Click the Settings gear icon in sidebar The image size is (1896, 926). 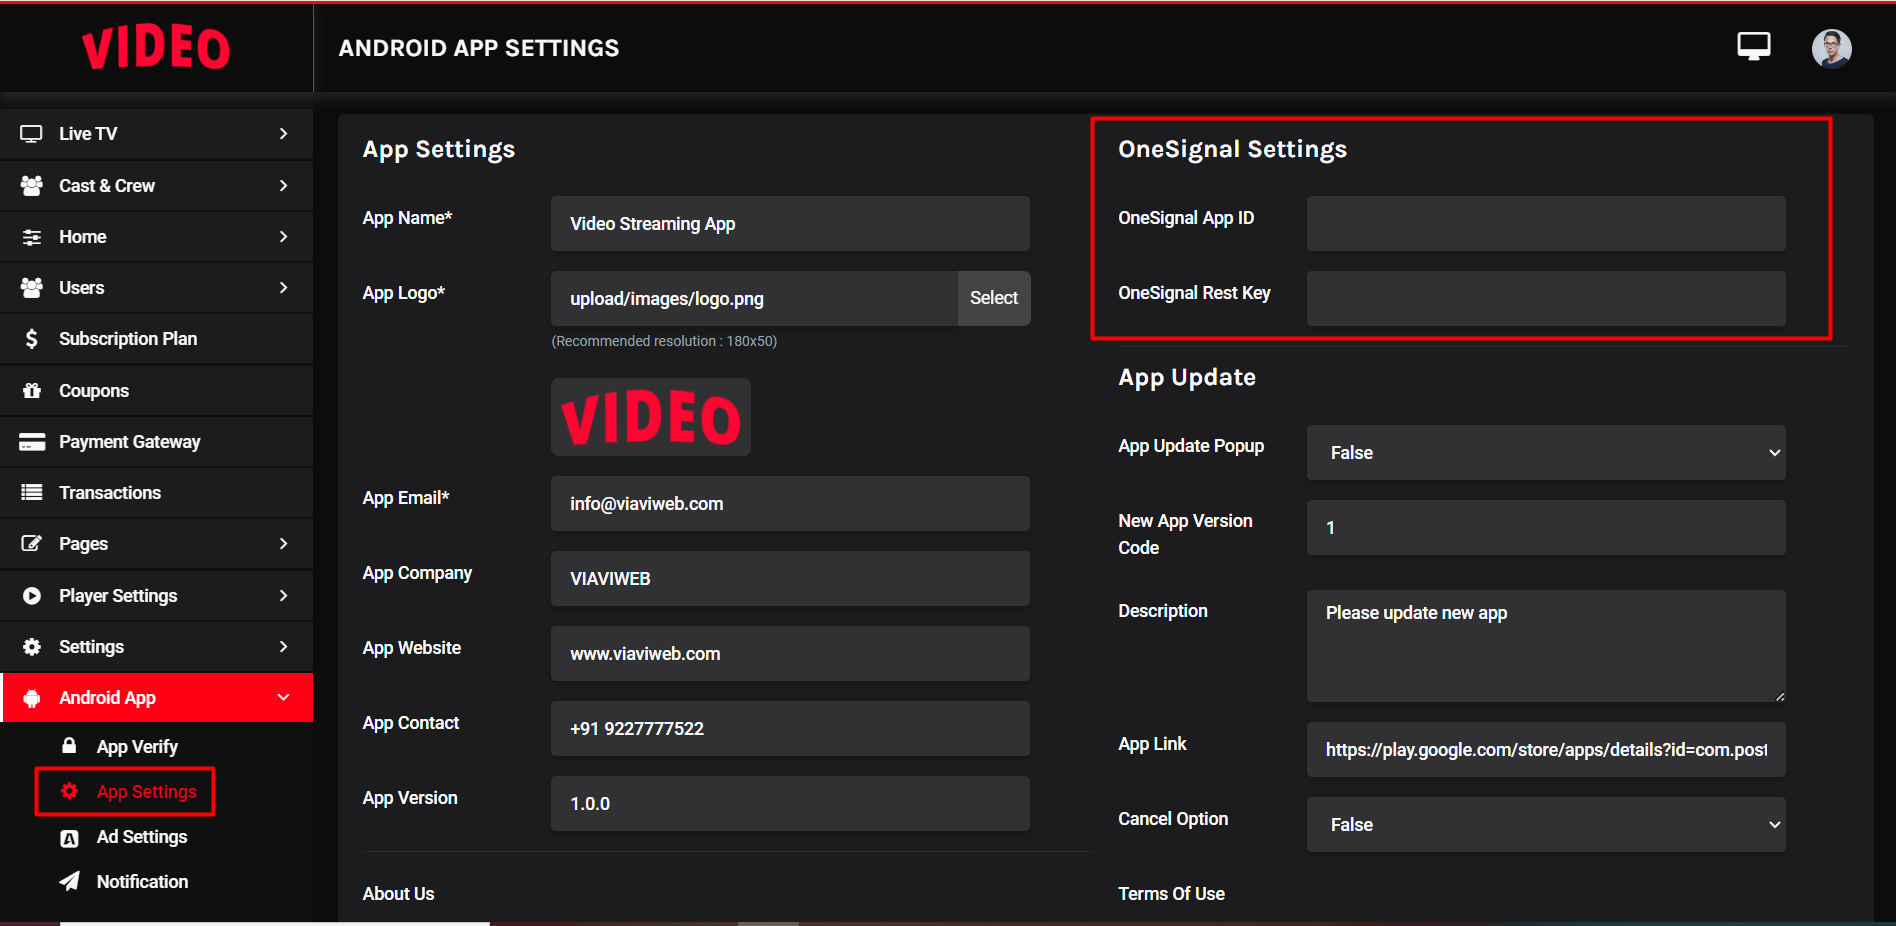[32, 647]
